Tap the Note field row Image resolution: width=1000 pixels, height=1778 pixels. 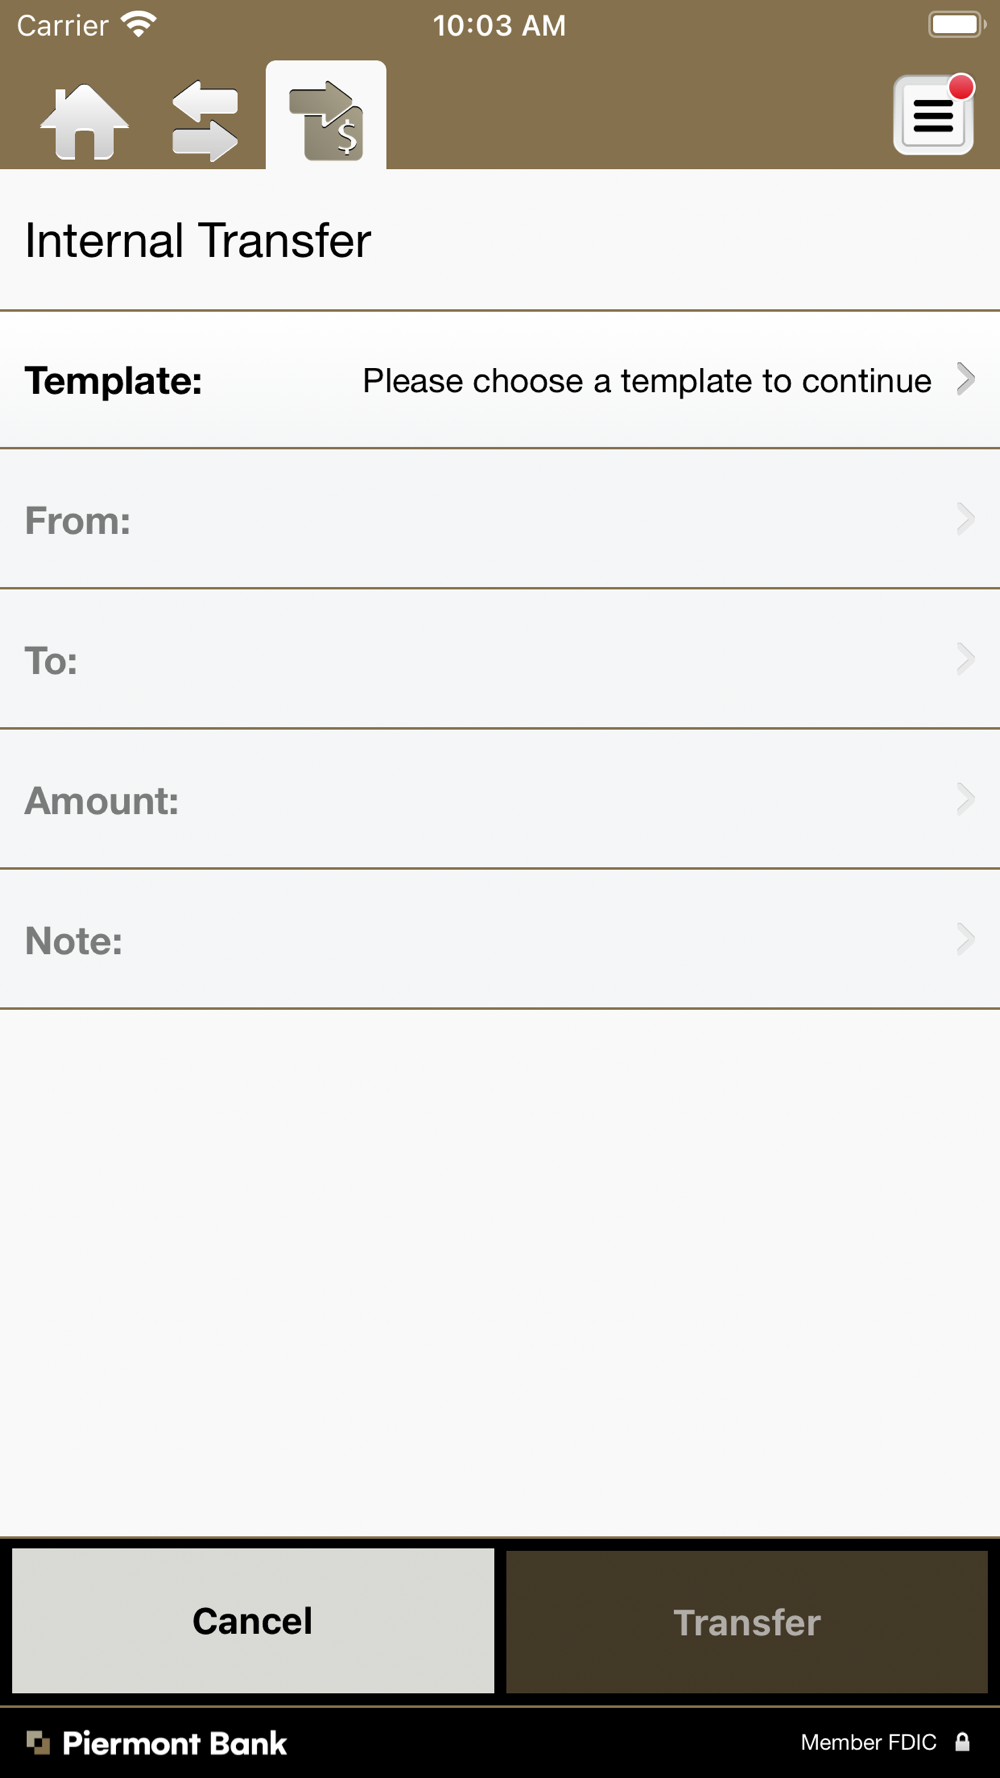click(500, 939)
